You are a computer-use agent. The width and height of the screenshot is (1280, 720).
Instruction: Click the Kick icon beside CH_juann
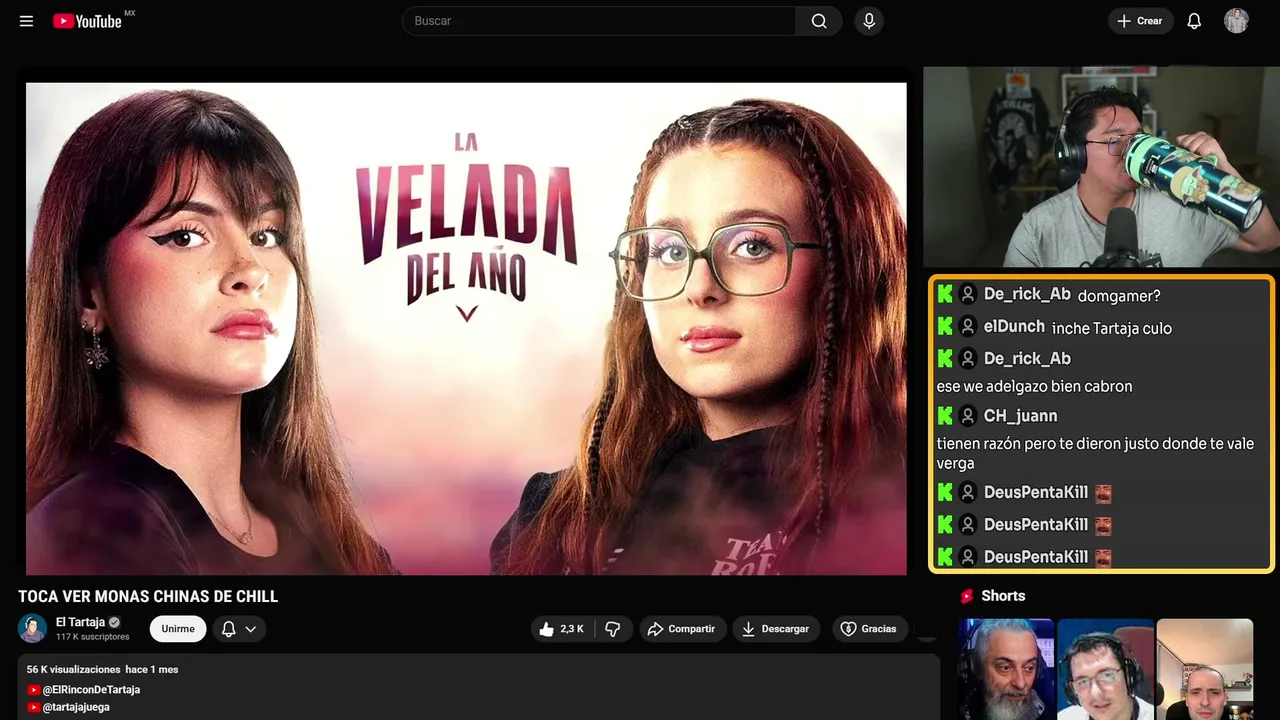(x=945, y=415)
